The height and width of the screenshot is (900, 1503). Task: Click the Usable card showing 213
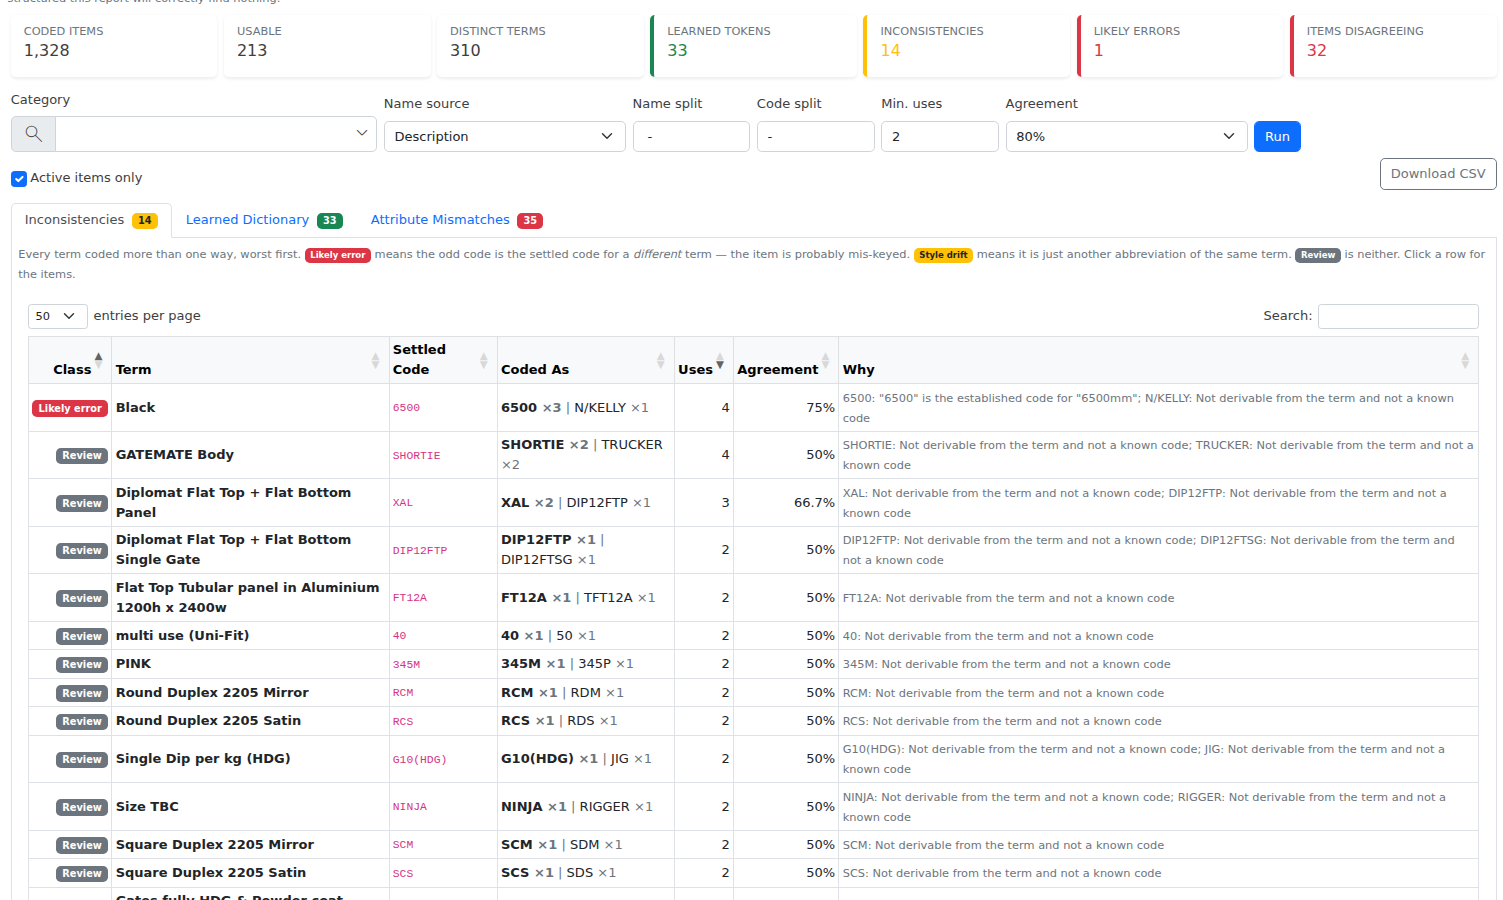327,45
